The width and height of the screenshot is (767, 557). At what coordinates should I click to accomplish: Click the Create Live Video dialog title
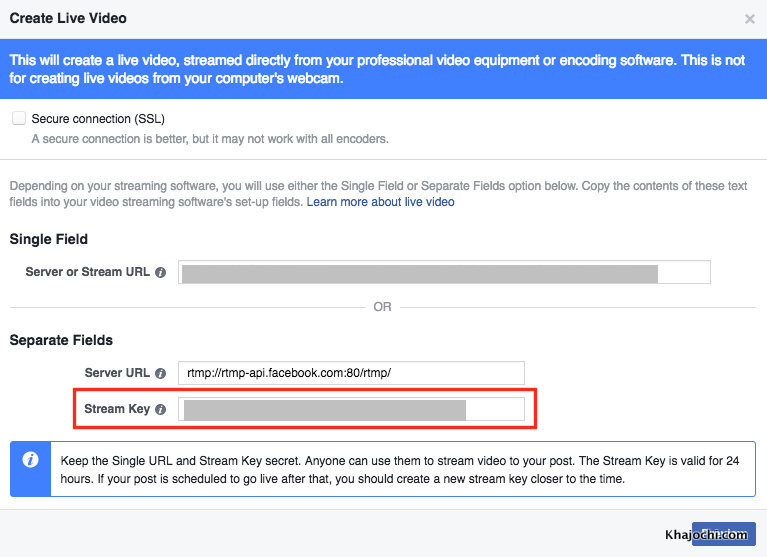coord(68,18)
